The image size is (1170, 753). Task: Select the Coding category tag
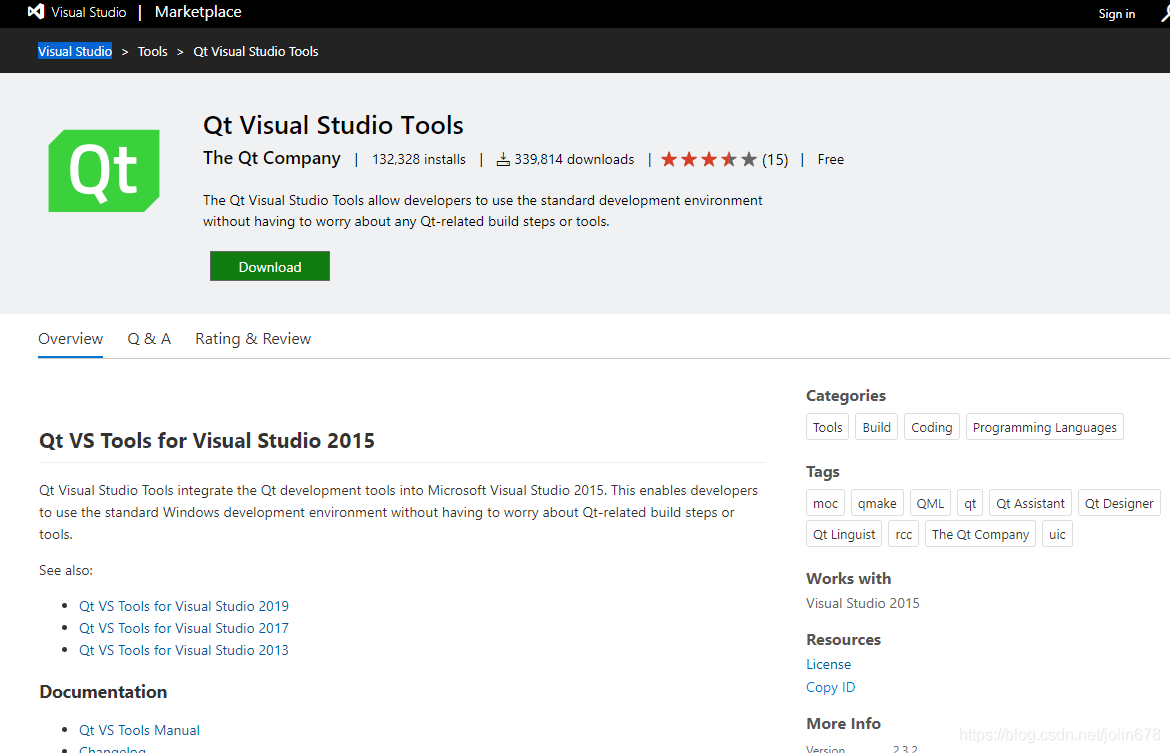[932, 427]
